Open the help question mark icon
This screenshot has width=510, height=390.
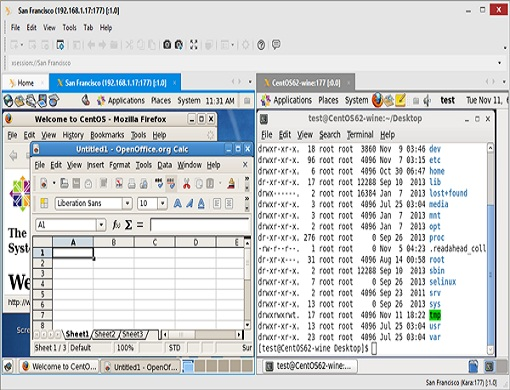pyautogui.click(x=261, y=45)
